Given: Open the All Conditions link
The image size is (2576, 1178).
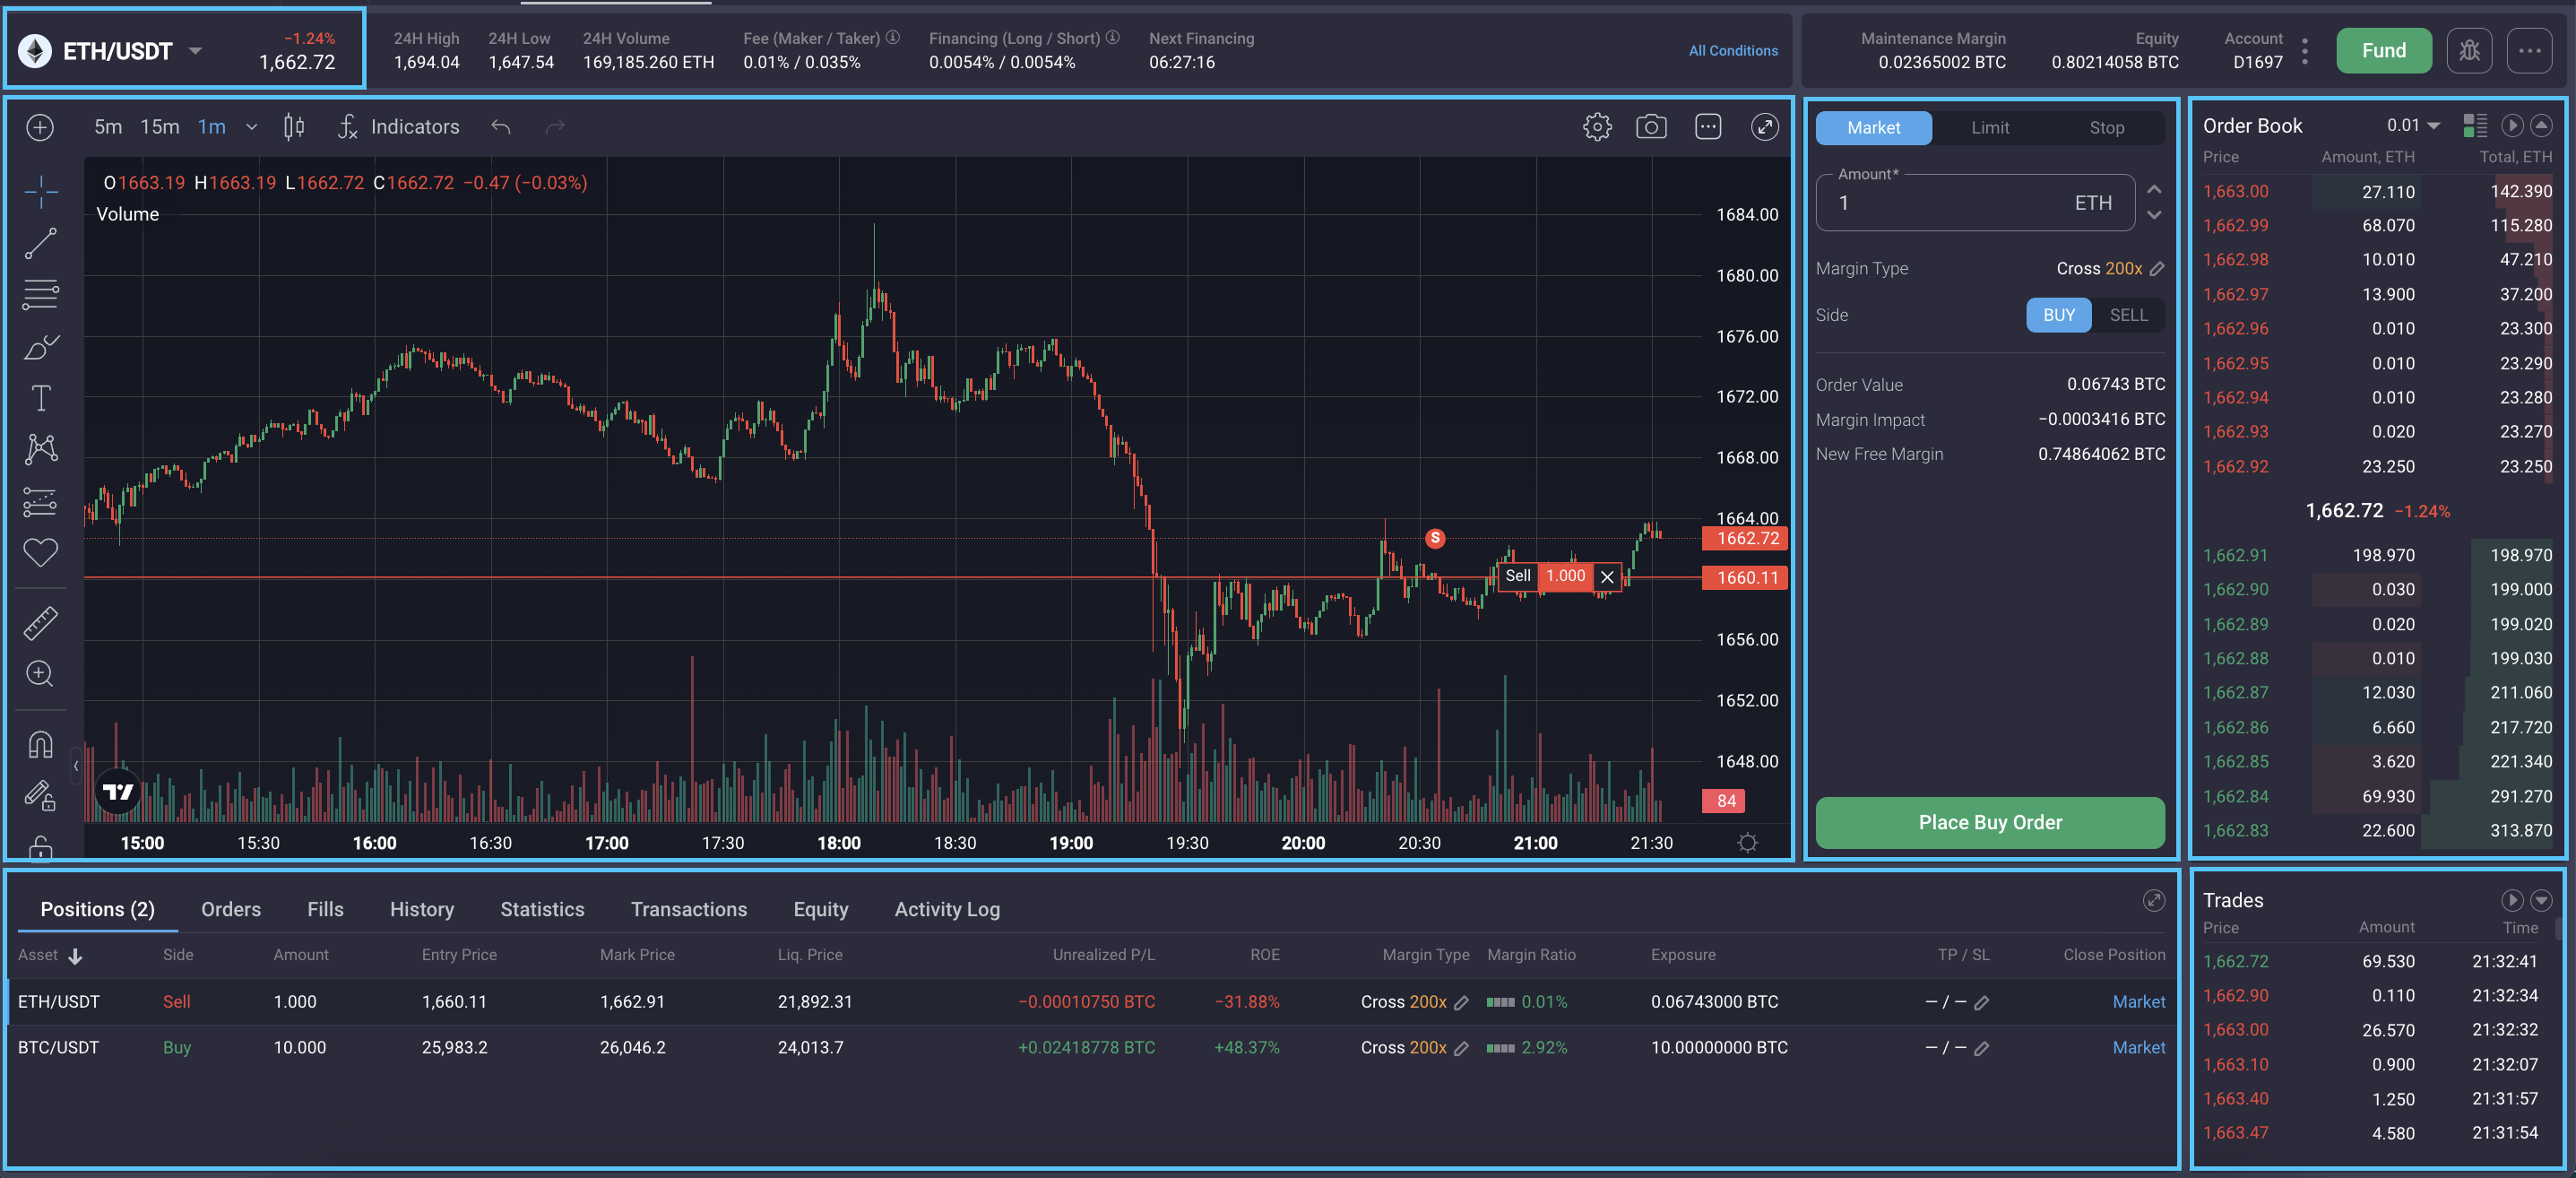Looking at the screenshot, I should (x=1732, y=51).
